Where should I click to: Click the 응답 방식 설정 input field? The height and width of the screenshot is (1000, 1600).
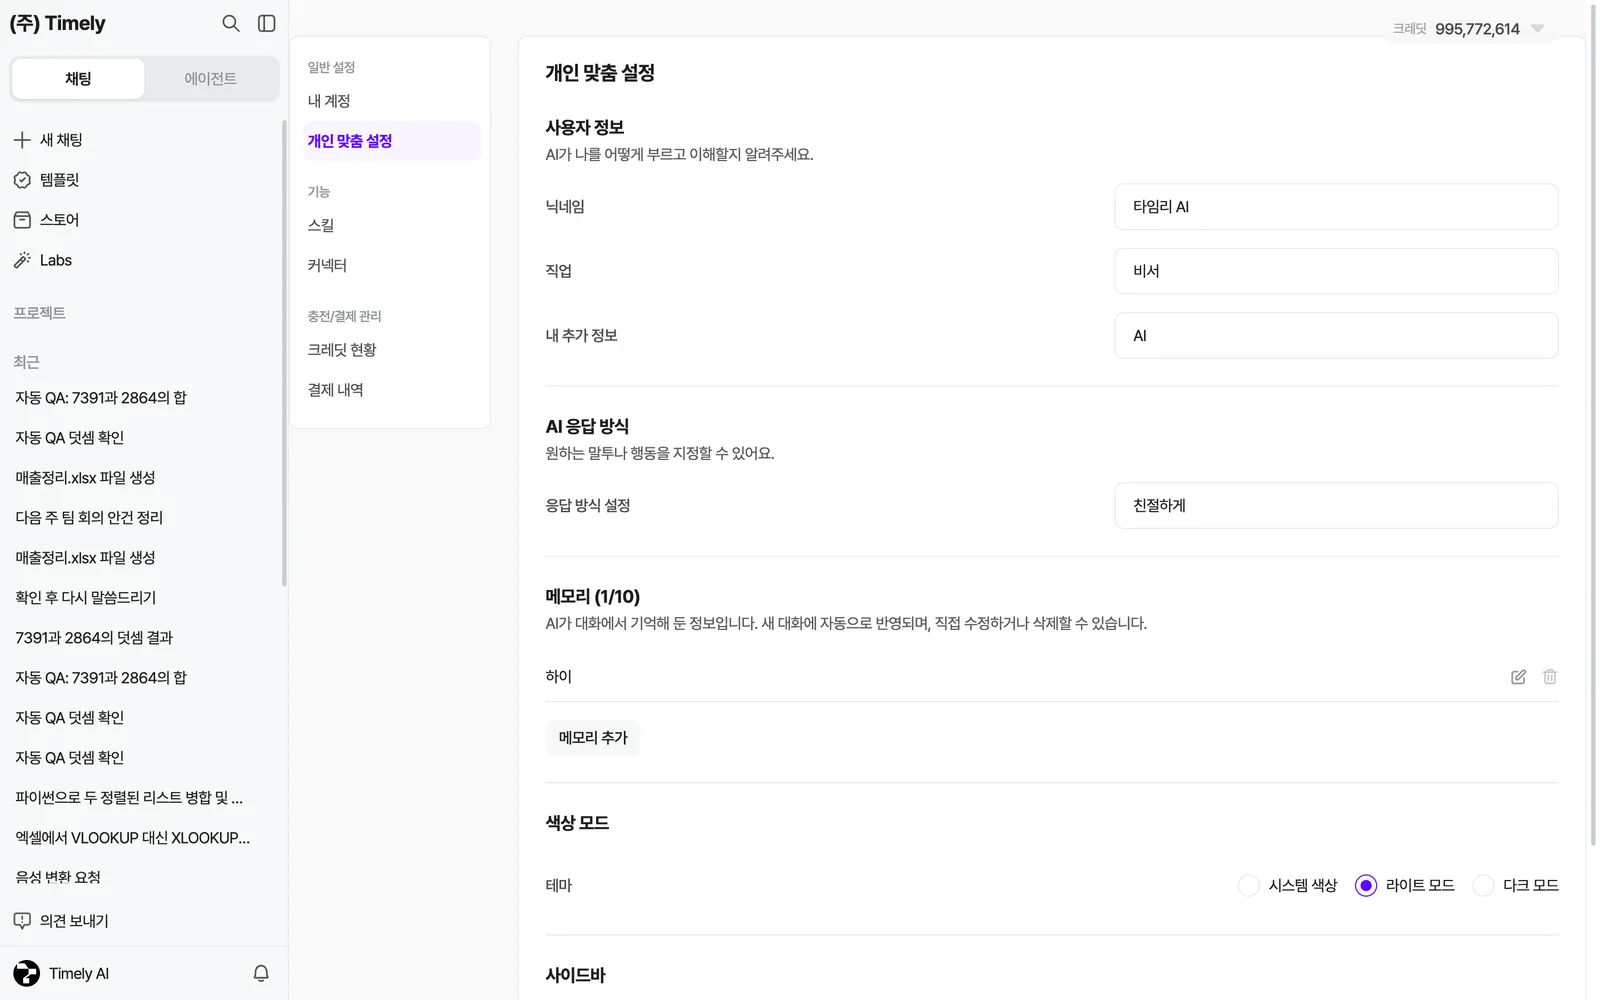[1336, 506]
